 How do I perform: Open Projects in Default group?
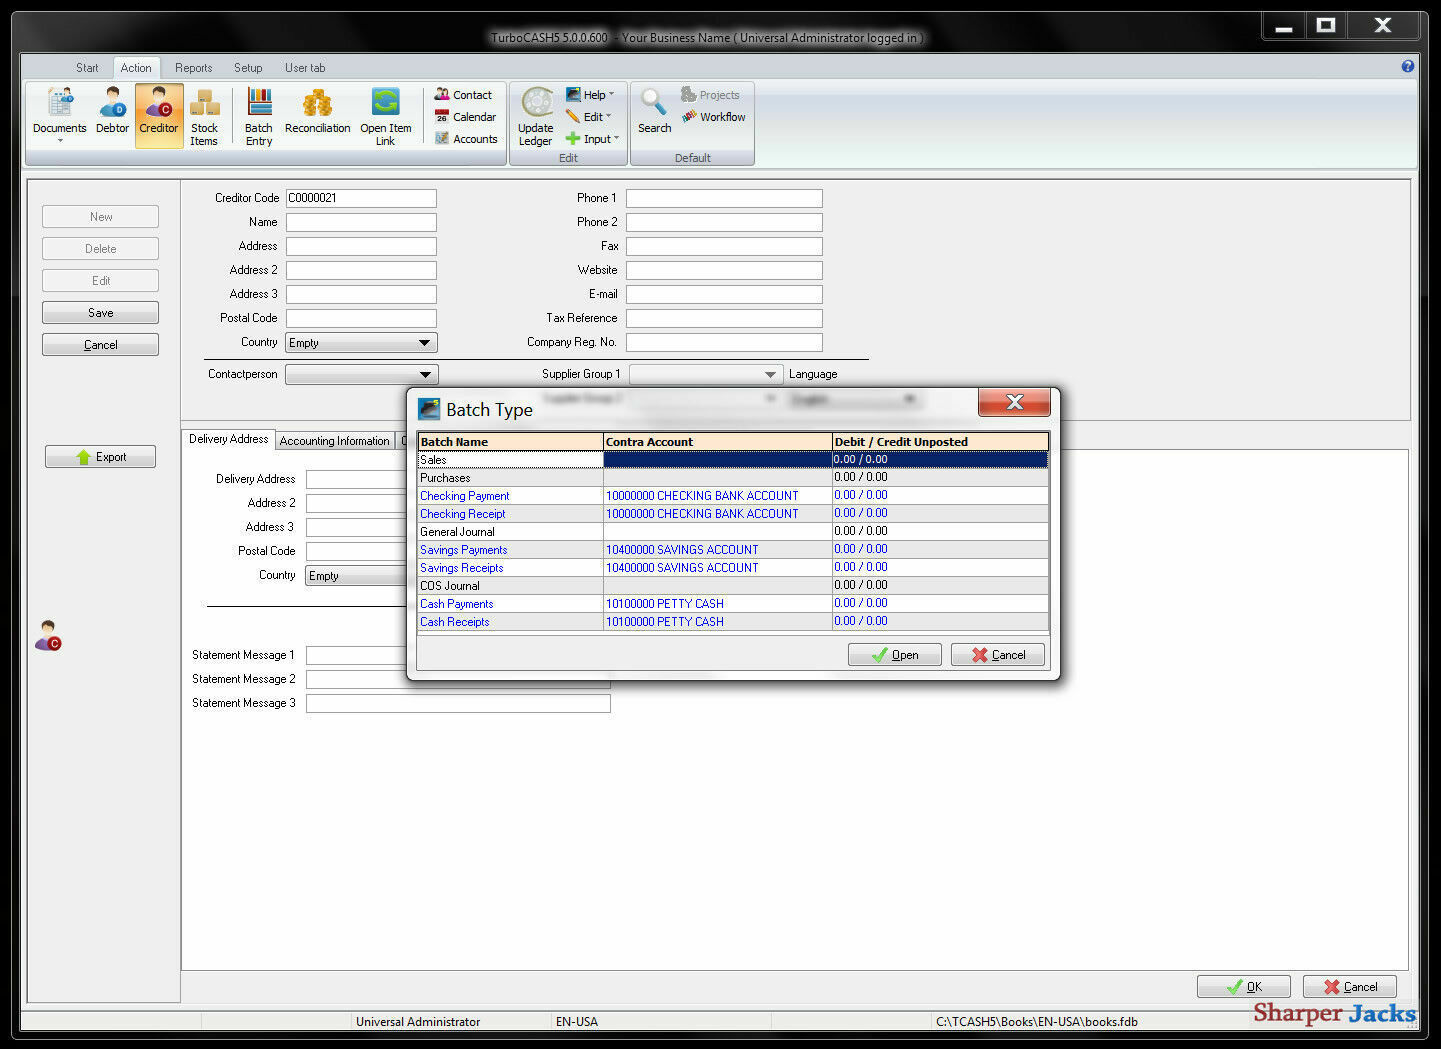click(710, 95)
